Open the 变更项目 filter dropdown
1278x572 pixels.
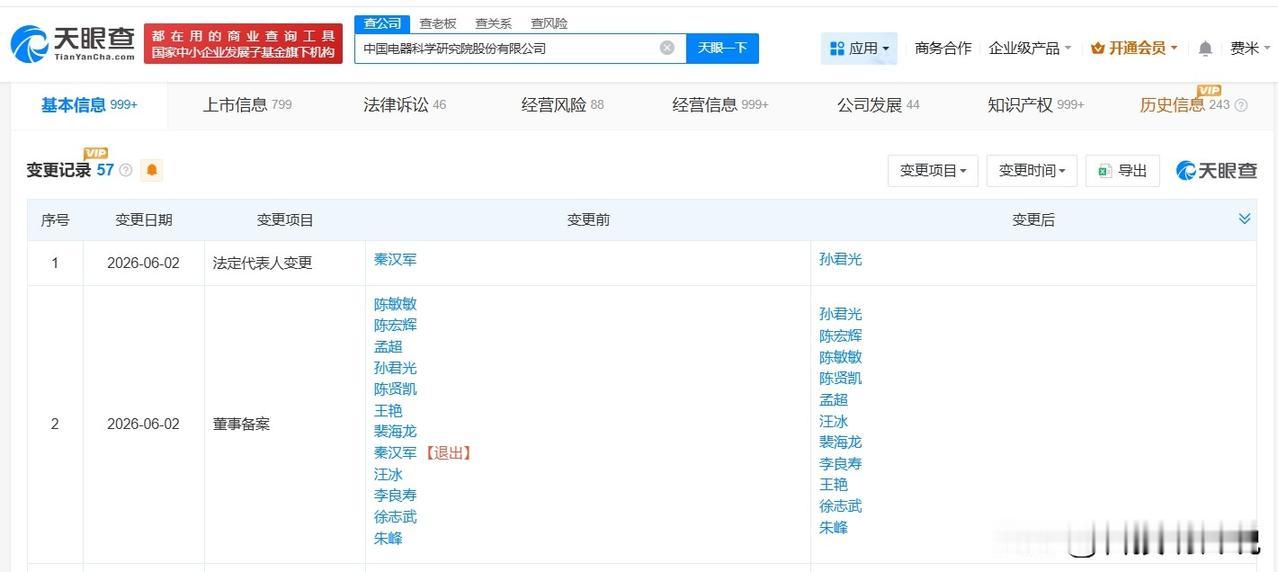(932, 170)
